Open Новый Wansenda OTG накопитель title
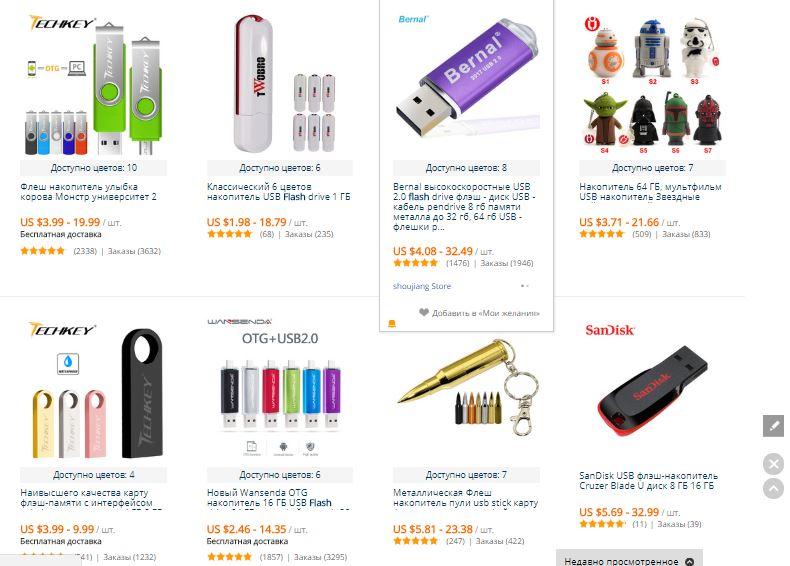Image resolution: width=790 pixels, height=566 pixels. (269, 498)
